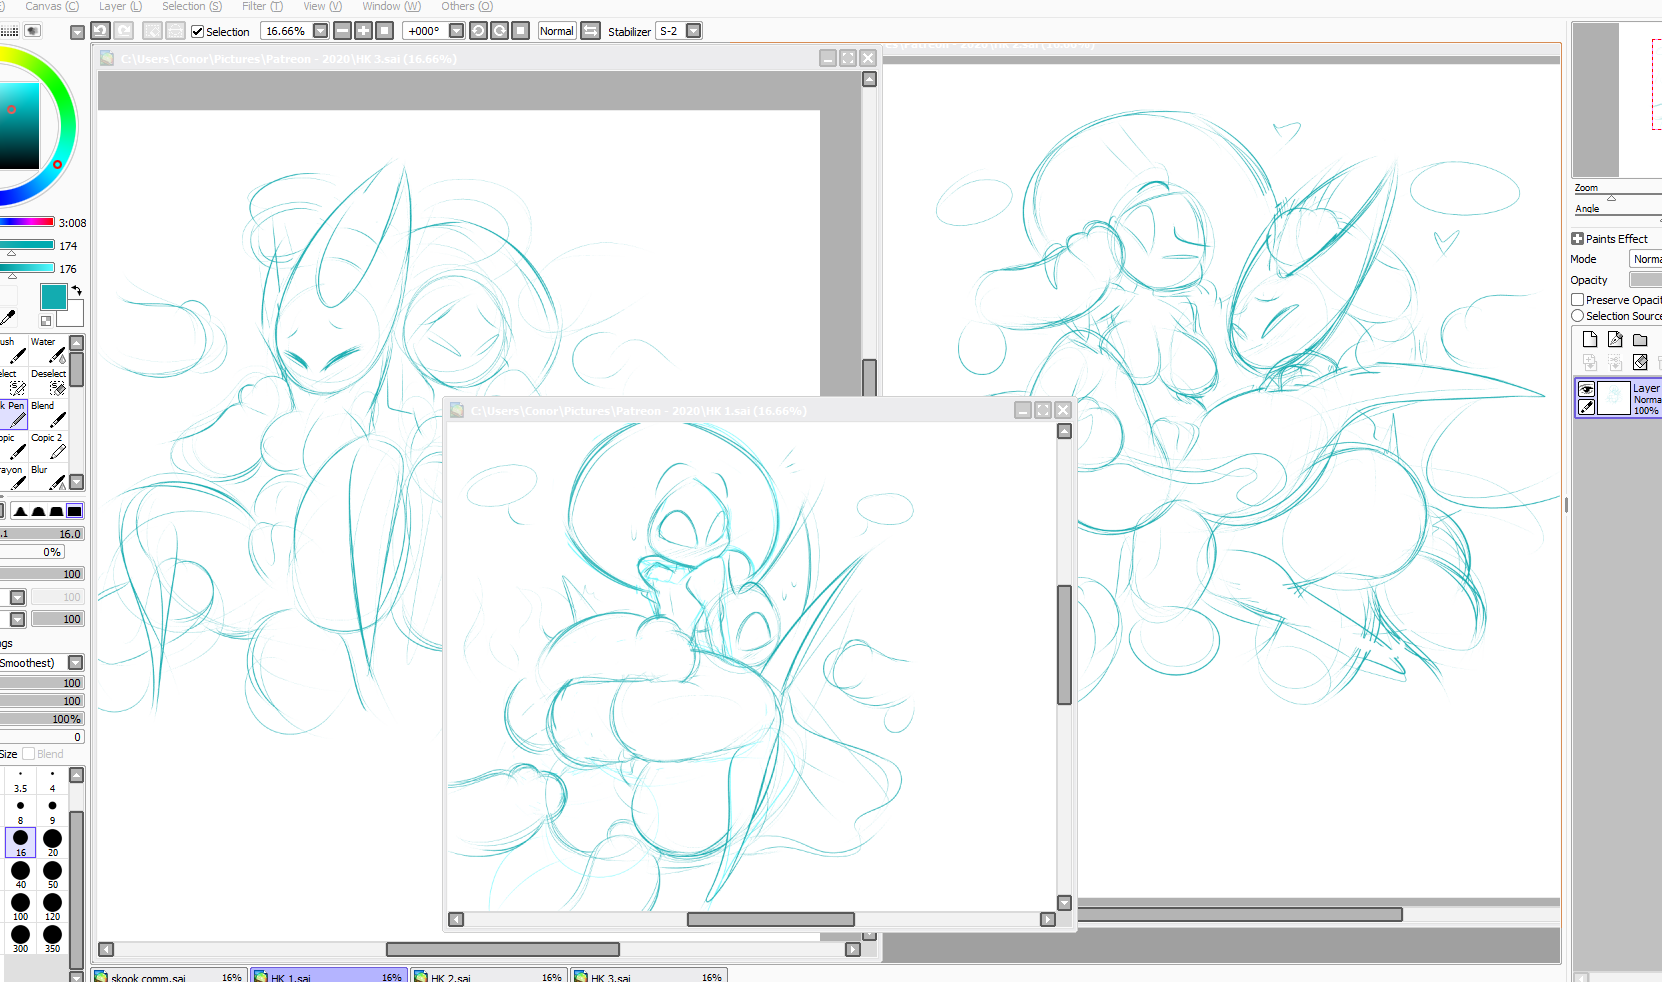Clear the selected layer with the eraser icon
The image size is (1662, 982).
point(1640,362)
